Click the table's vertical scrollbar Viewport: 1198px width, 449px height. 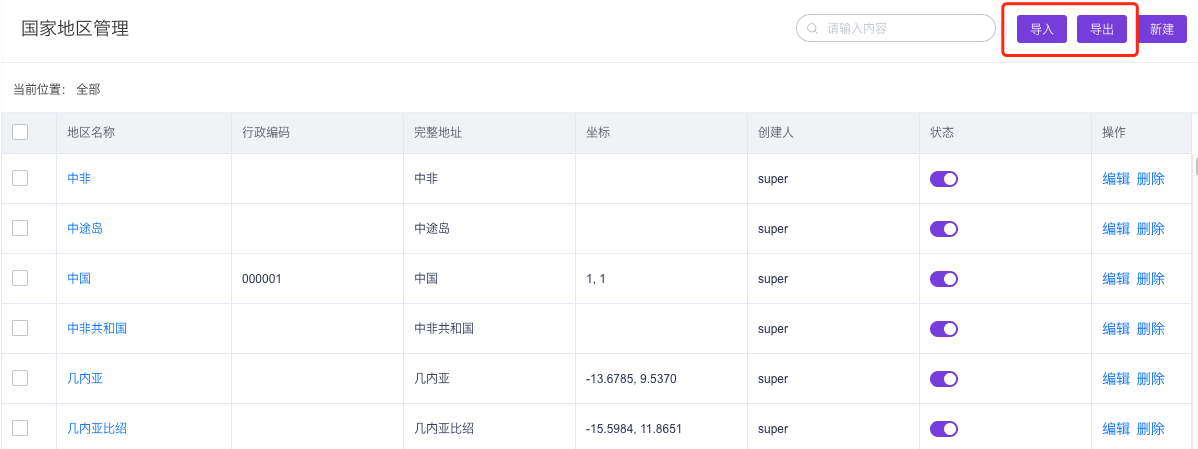(x=1194, y=166)
